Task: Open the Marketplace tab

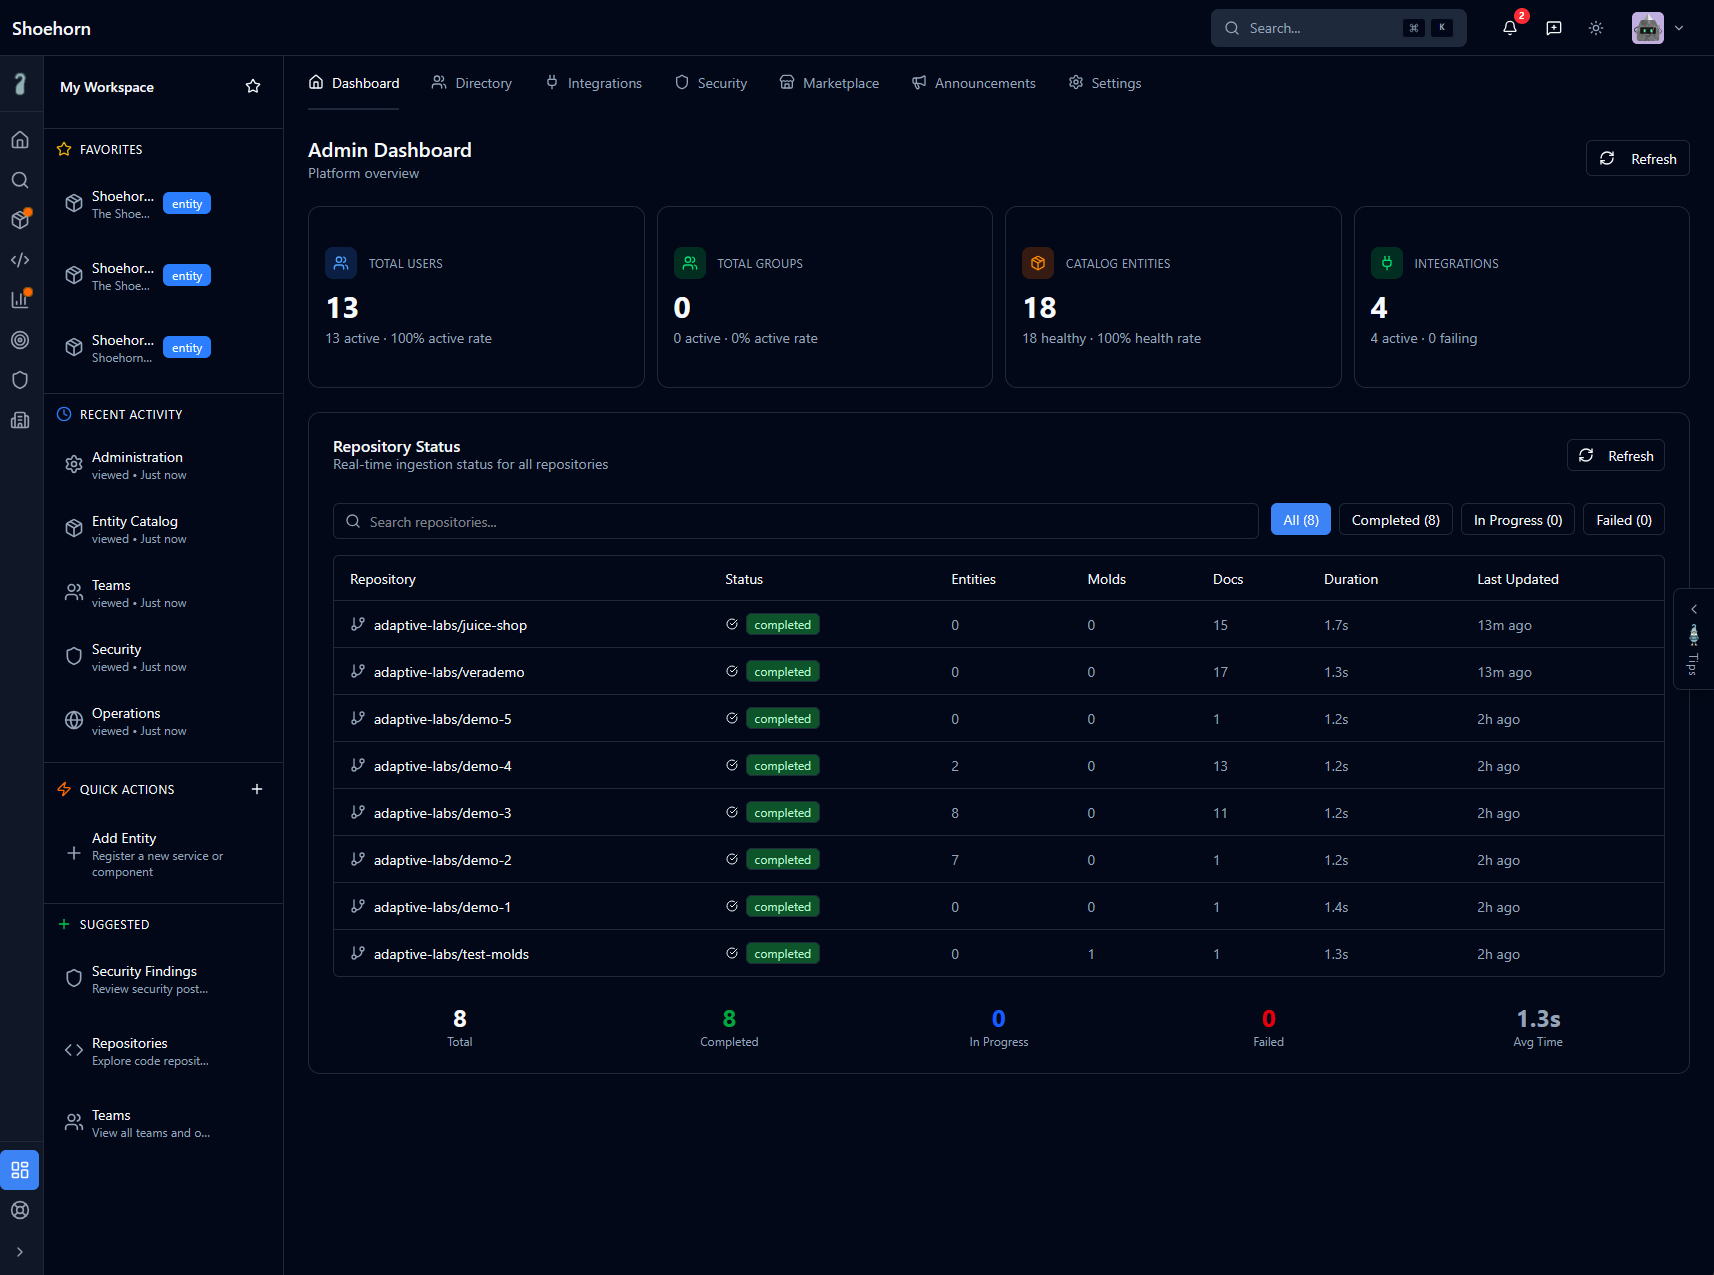Action: (x=829, y=83)
